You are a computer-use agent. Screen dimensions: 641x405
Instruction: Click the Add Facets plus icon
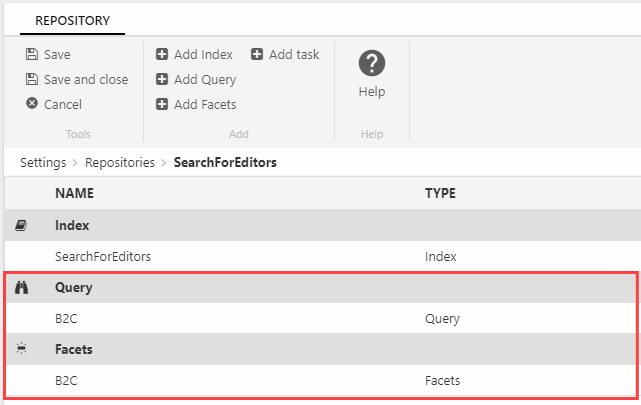pos(162,104)
